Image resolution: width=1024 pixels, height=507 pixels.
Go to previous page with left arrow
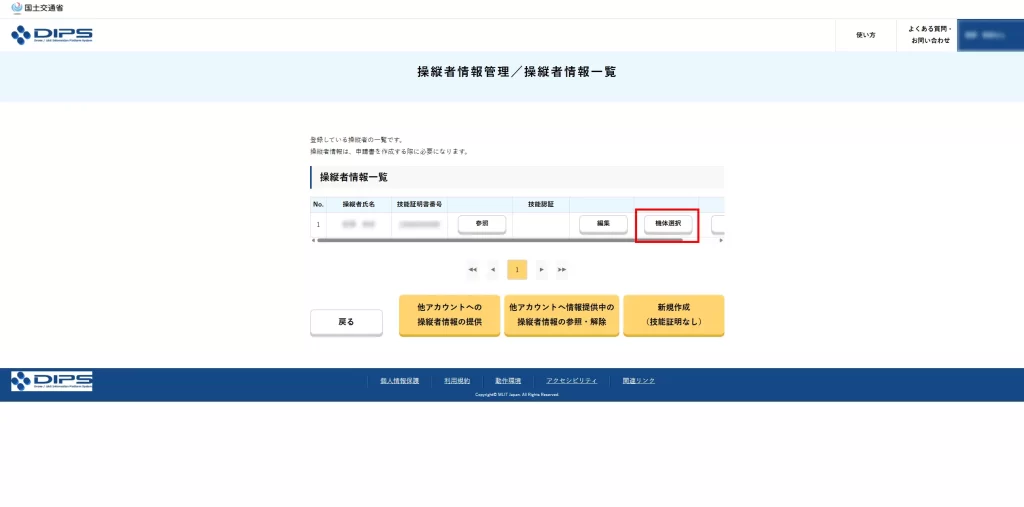tap(493, 269)
